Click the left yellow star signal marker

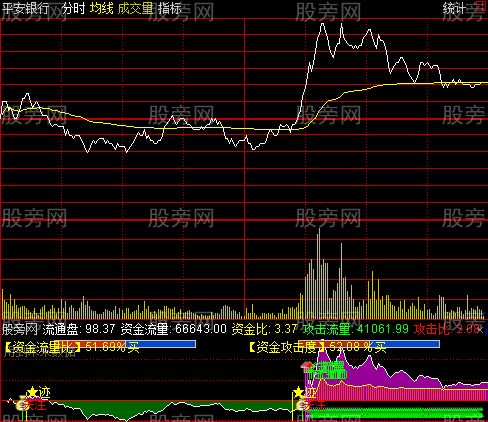click(32, 392)
